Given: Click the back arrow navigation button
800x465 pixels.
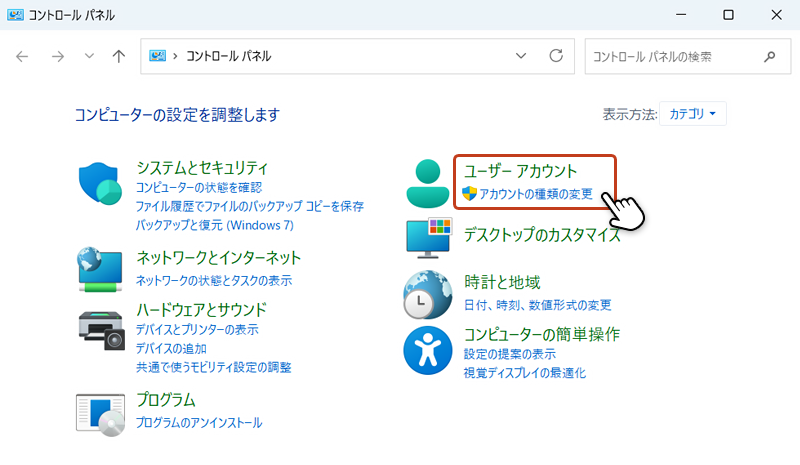Looking at the screenshot, I should click(22, 56).
